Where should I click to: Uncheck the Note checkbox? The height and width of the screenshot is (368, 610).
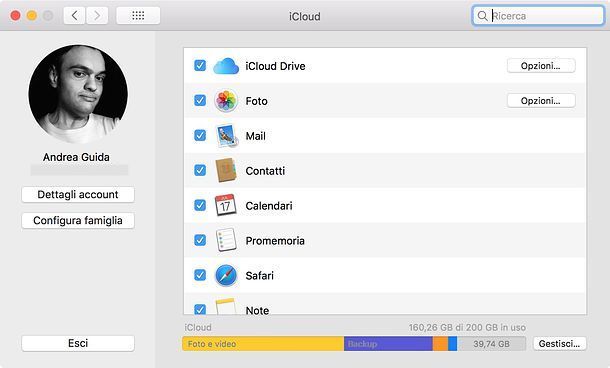(x=200, y=309)
